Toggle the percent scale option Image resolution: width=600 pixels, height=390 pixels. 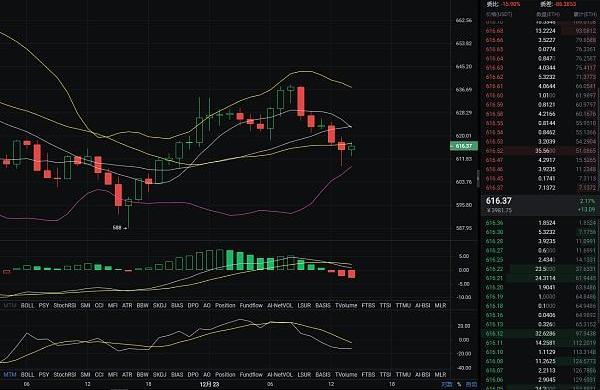(x=459, y=384)
